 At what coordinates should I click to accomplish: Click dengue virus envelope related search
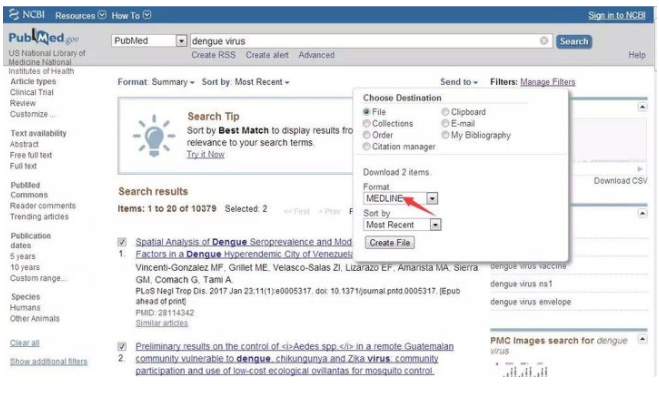click(530, 302)
